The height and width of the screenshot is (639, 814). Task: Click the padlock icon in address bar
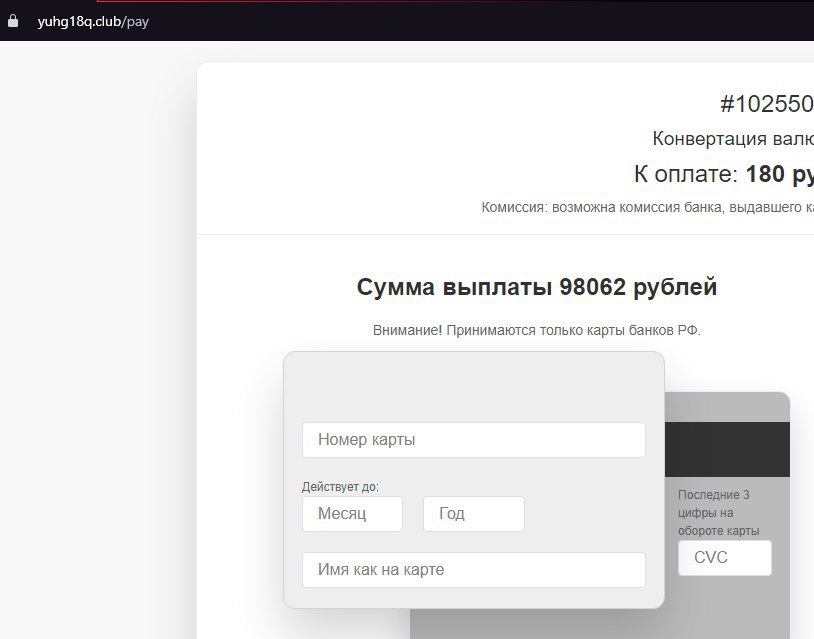point(13,21)
